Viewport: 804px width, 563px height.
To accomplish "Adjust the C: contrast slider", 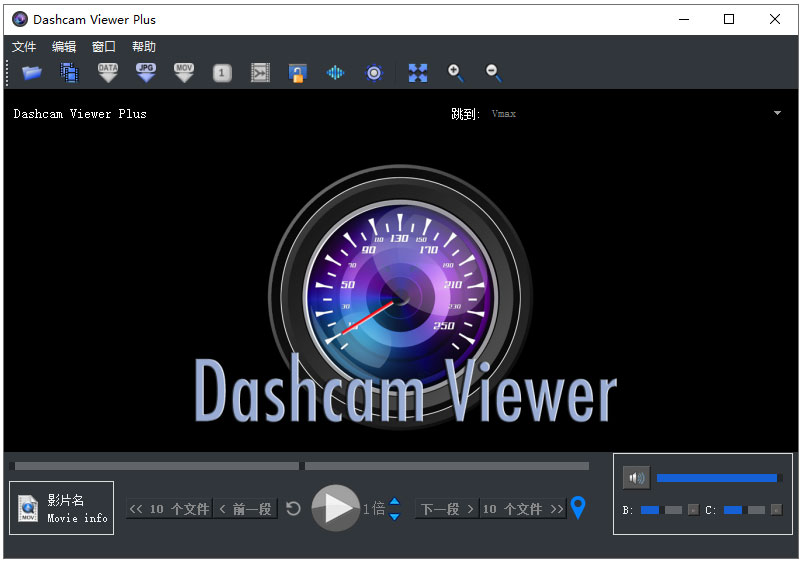I will click(x=744, y=510).
